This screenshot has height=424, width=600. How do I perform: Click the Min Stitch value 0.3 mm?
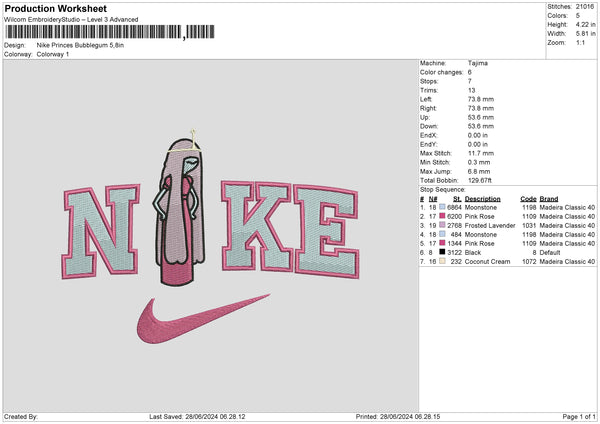click(x=479, y=162)
